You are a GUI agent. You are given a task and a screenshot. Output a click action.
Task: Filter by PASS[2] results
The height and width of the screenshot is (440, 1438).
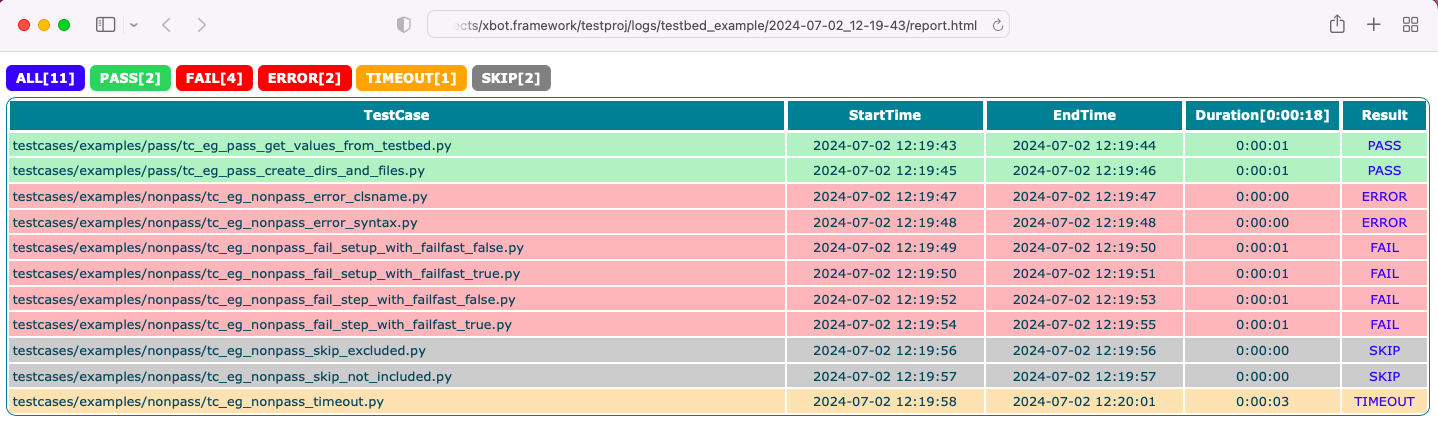coord(130,78)
